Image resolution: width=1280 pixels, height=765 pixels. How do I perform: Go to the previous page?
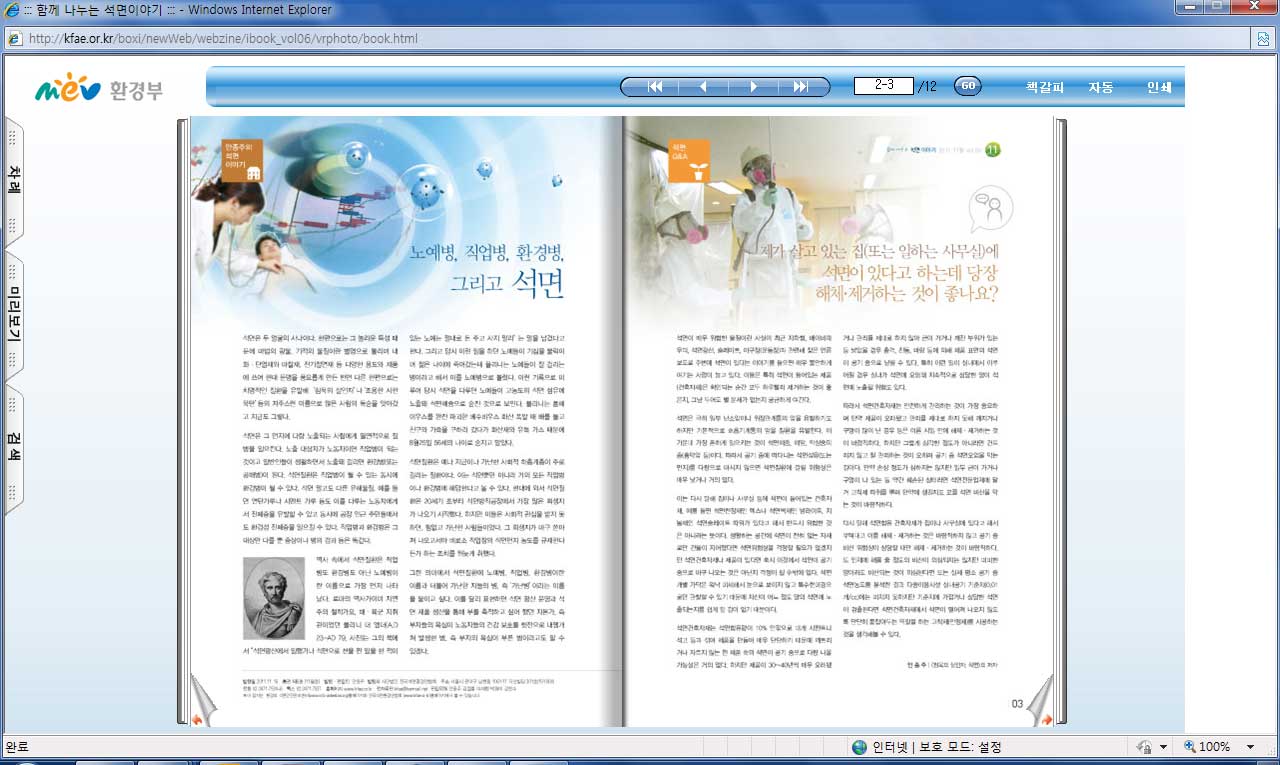pyautogui.click(x=704, y=87)
